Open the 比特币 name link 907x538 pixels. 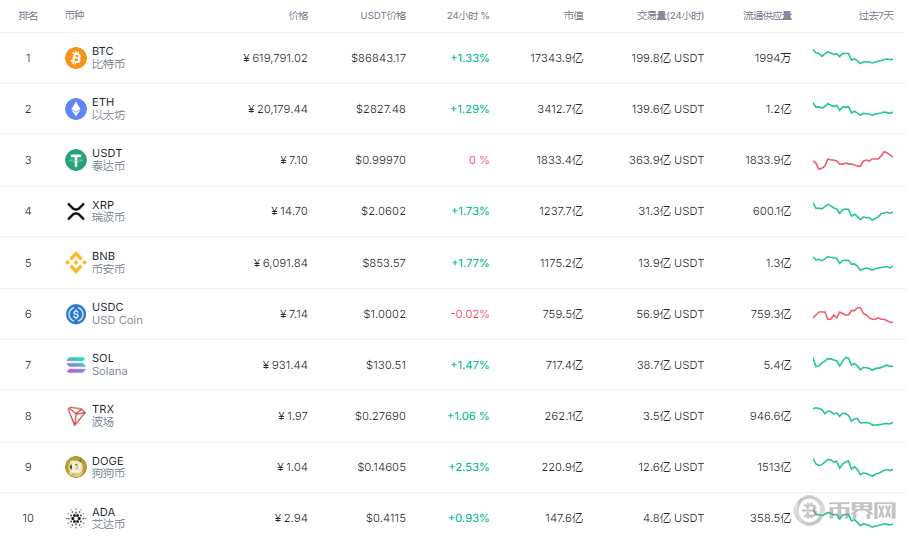[x=108, y=64]
